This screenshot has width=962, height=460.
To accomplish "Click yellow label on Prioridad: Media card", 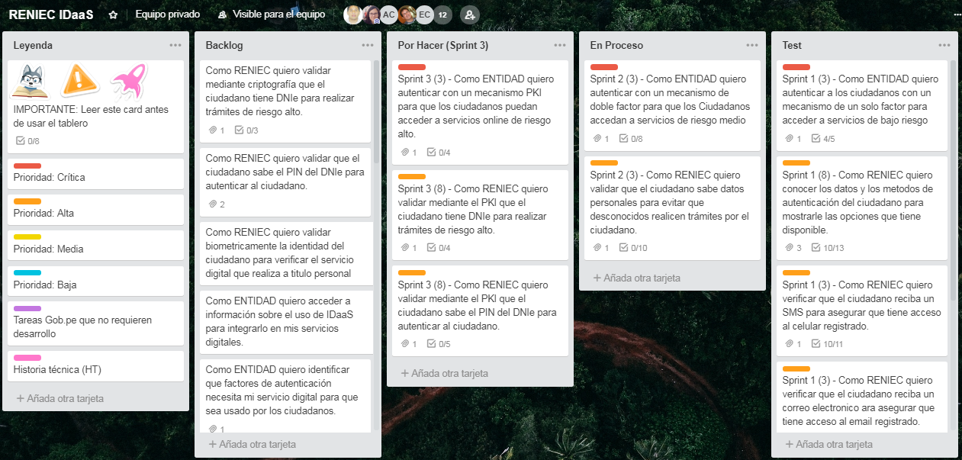I will coord(27,237).
